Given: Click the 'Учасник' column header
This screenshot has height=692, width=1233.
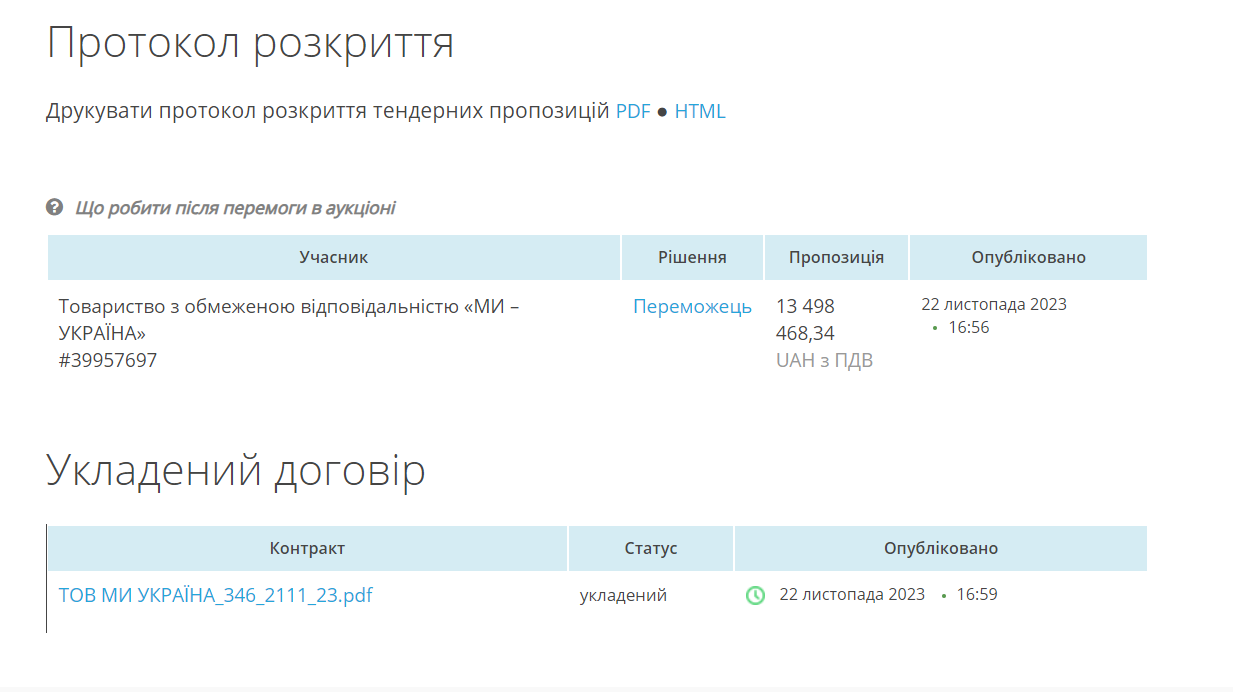Looking at the screenshot, I should [333, 257].
